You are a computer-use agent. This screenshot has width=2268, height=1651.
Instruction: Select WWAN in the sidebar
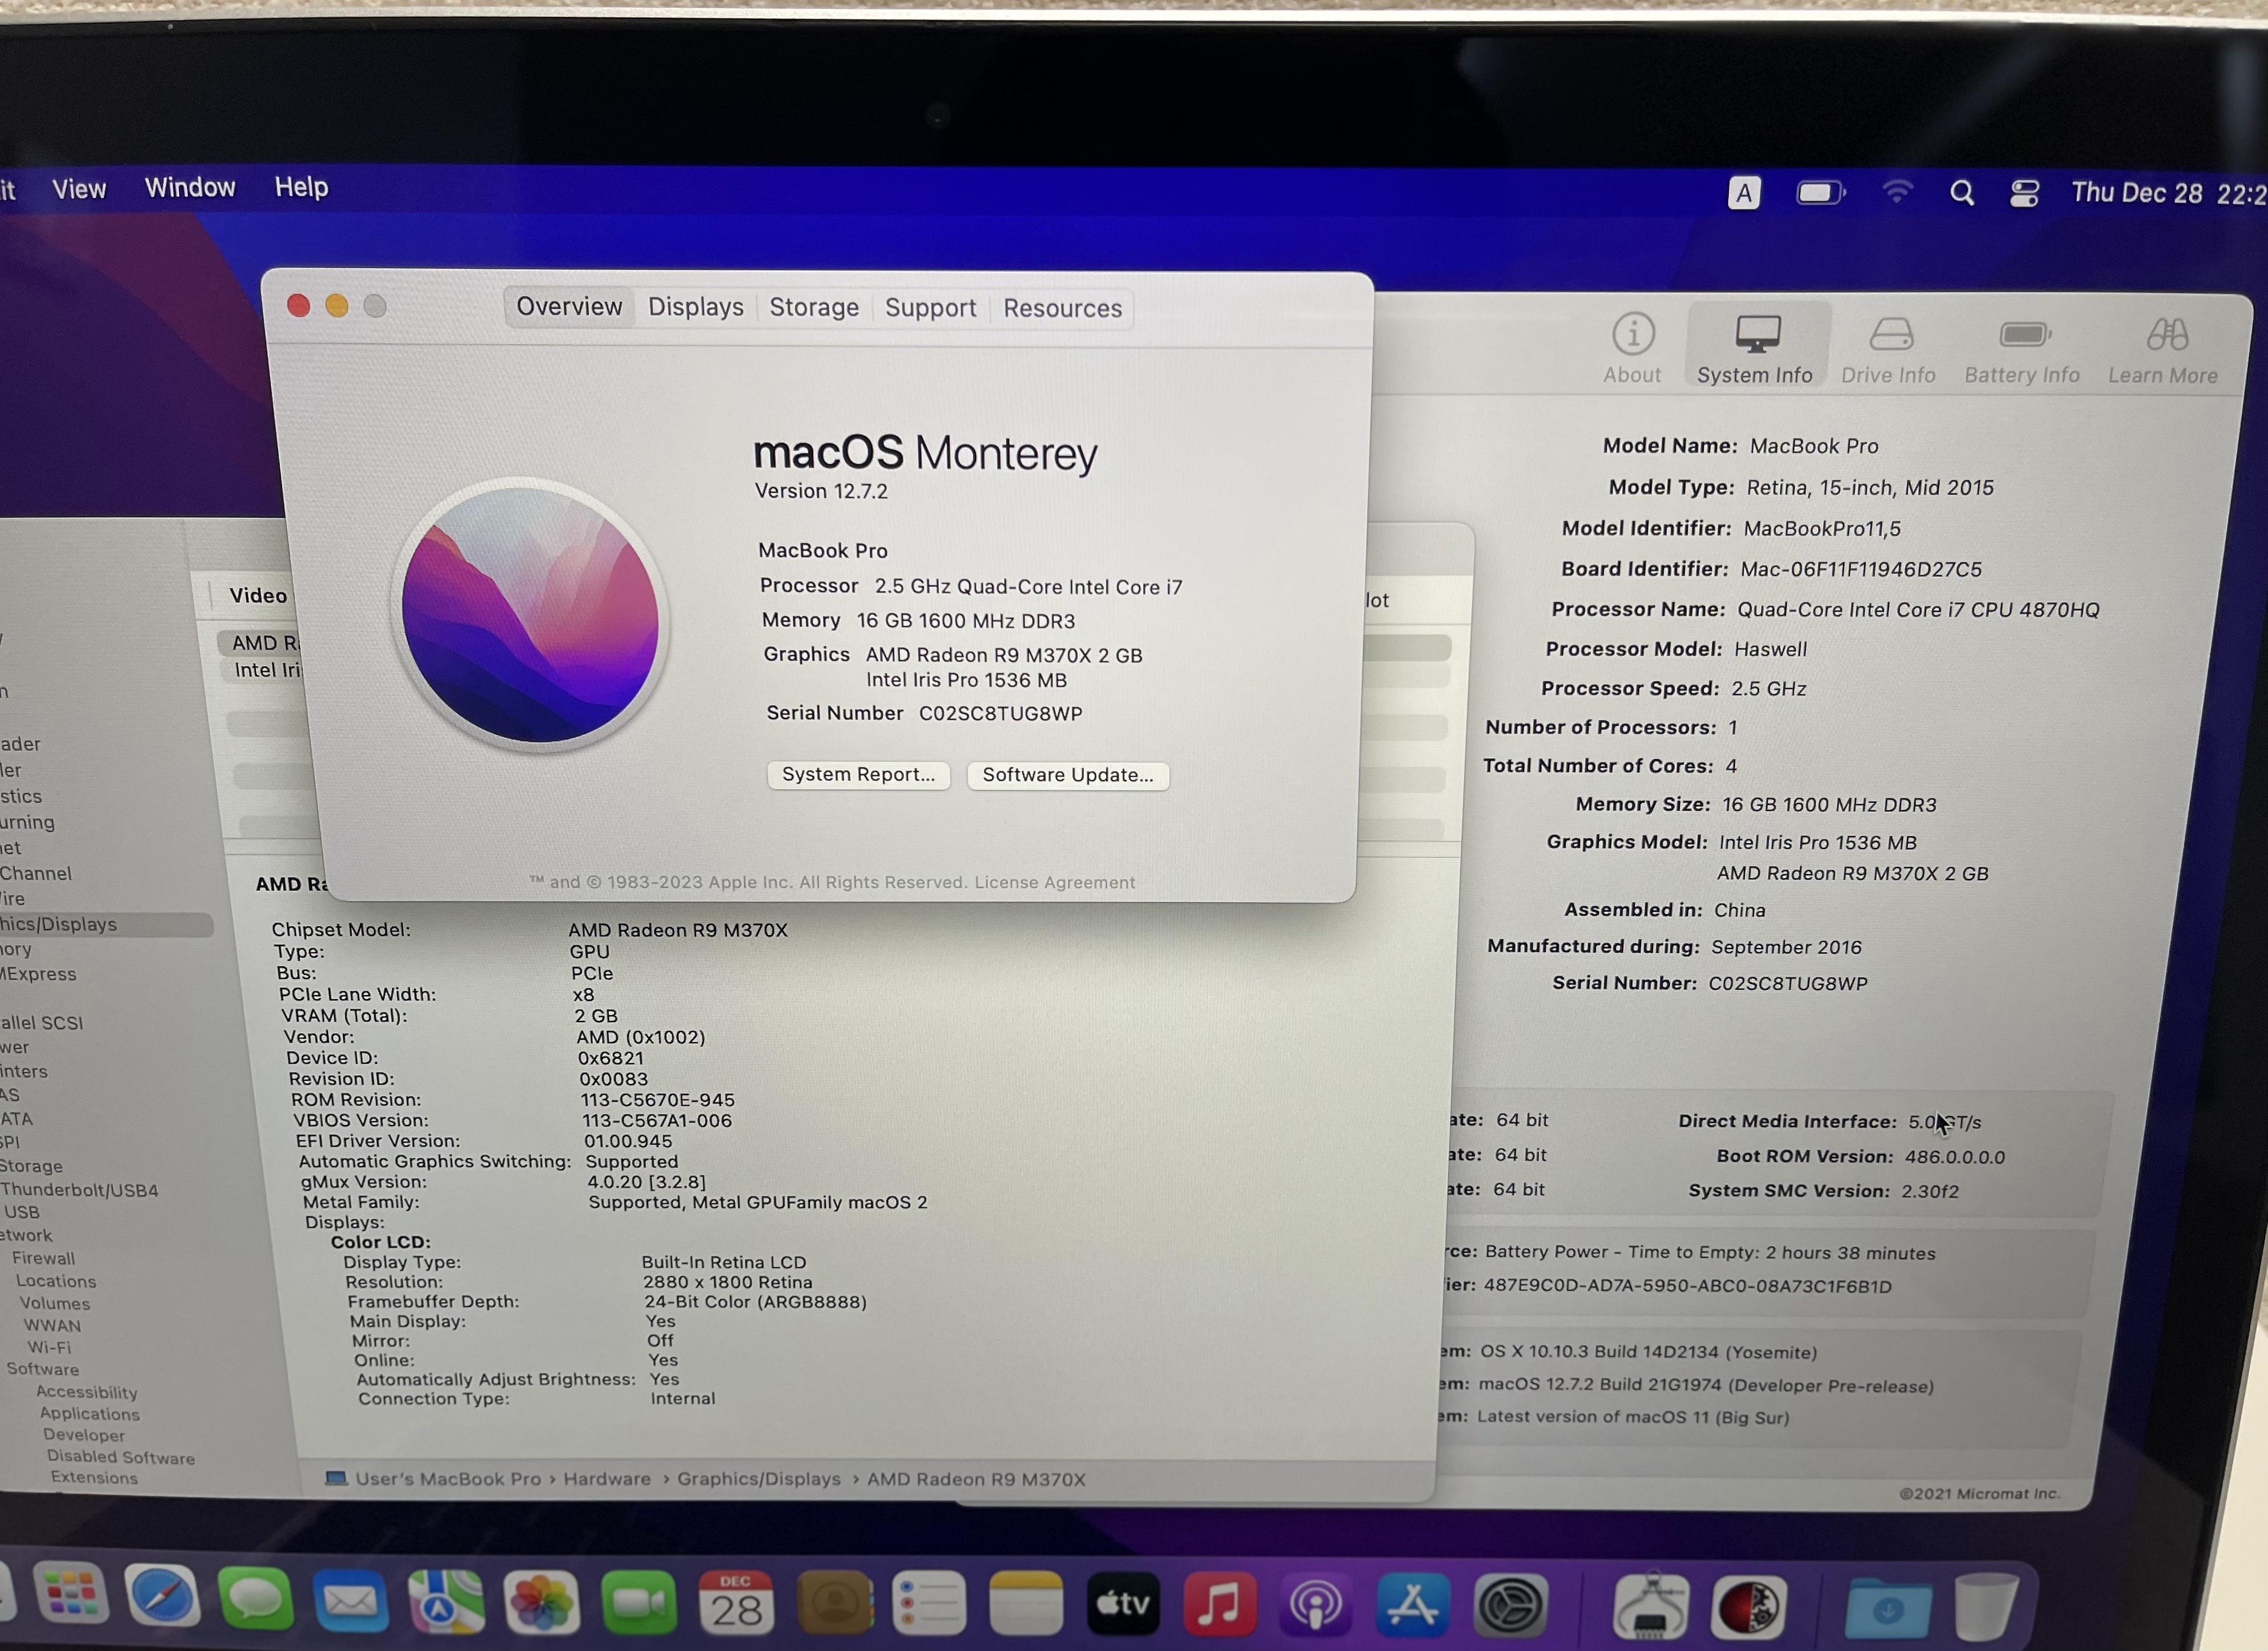52,1325
